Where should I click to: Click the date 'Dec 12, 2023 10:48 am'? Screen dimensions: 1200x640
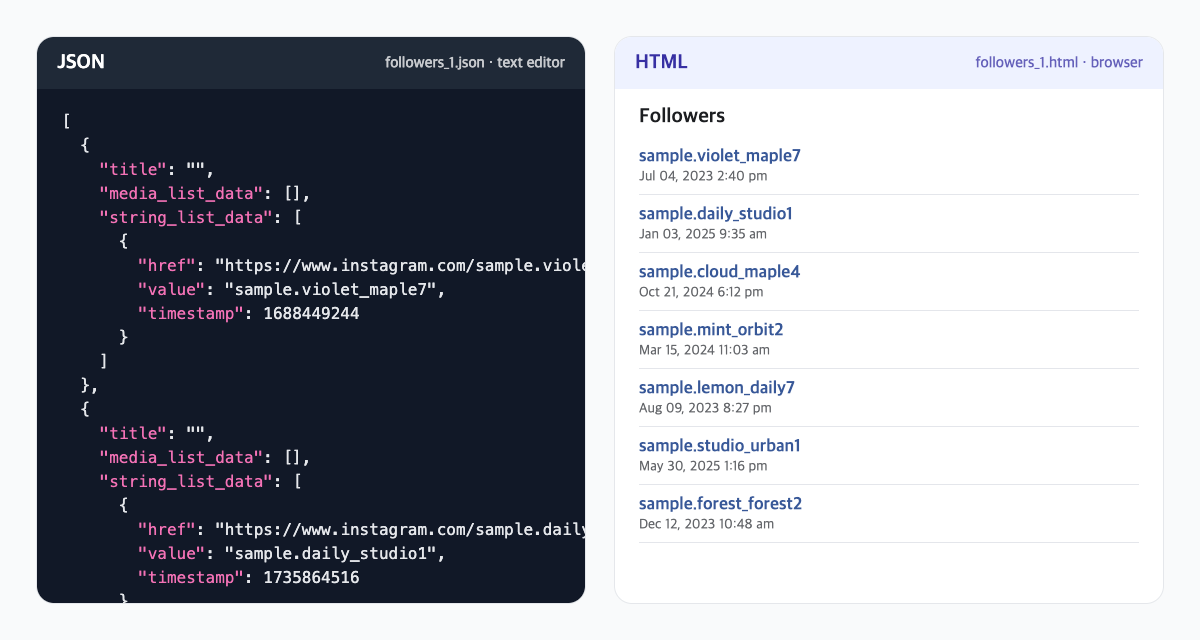[706, 524]
